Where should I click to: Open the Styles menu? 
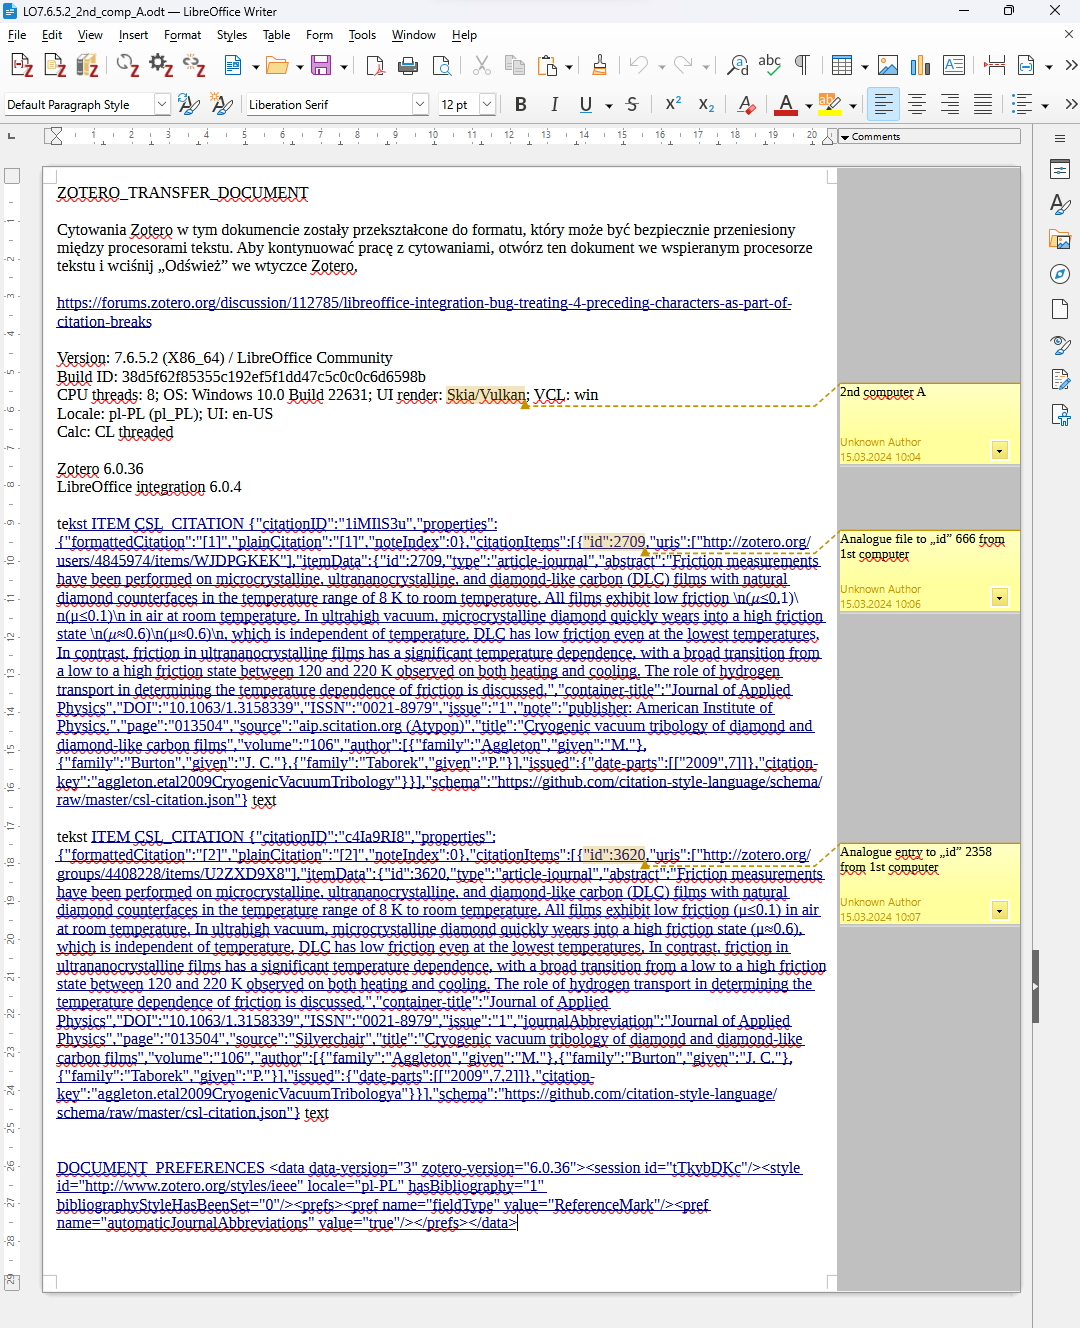[232, 35]
